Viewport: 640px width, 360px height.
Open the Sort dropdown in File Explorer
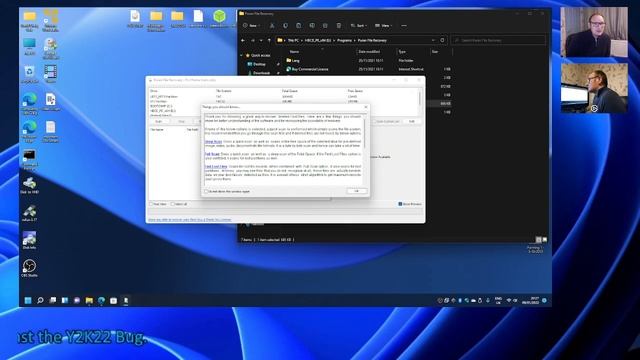coord(359,25)
